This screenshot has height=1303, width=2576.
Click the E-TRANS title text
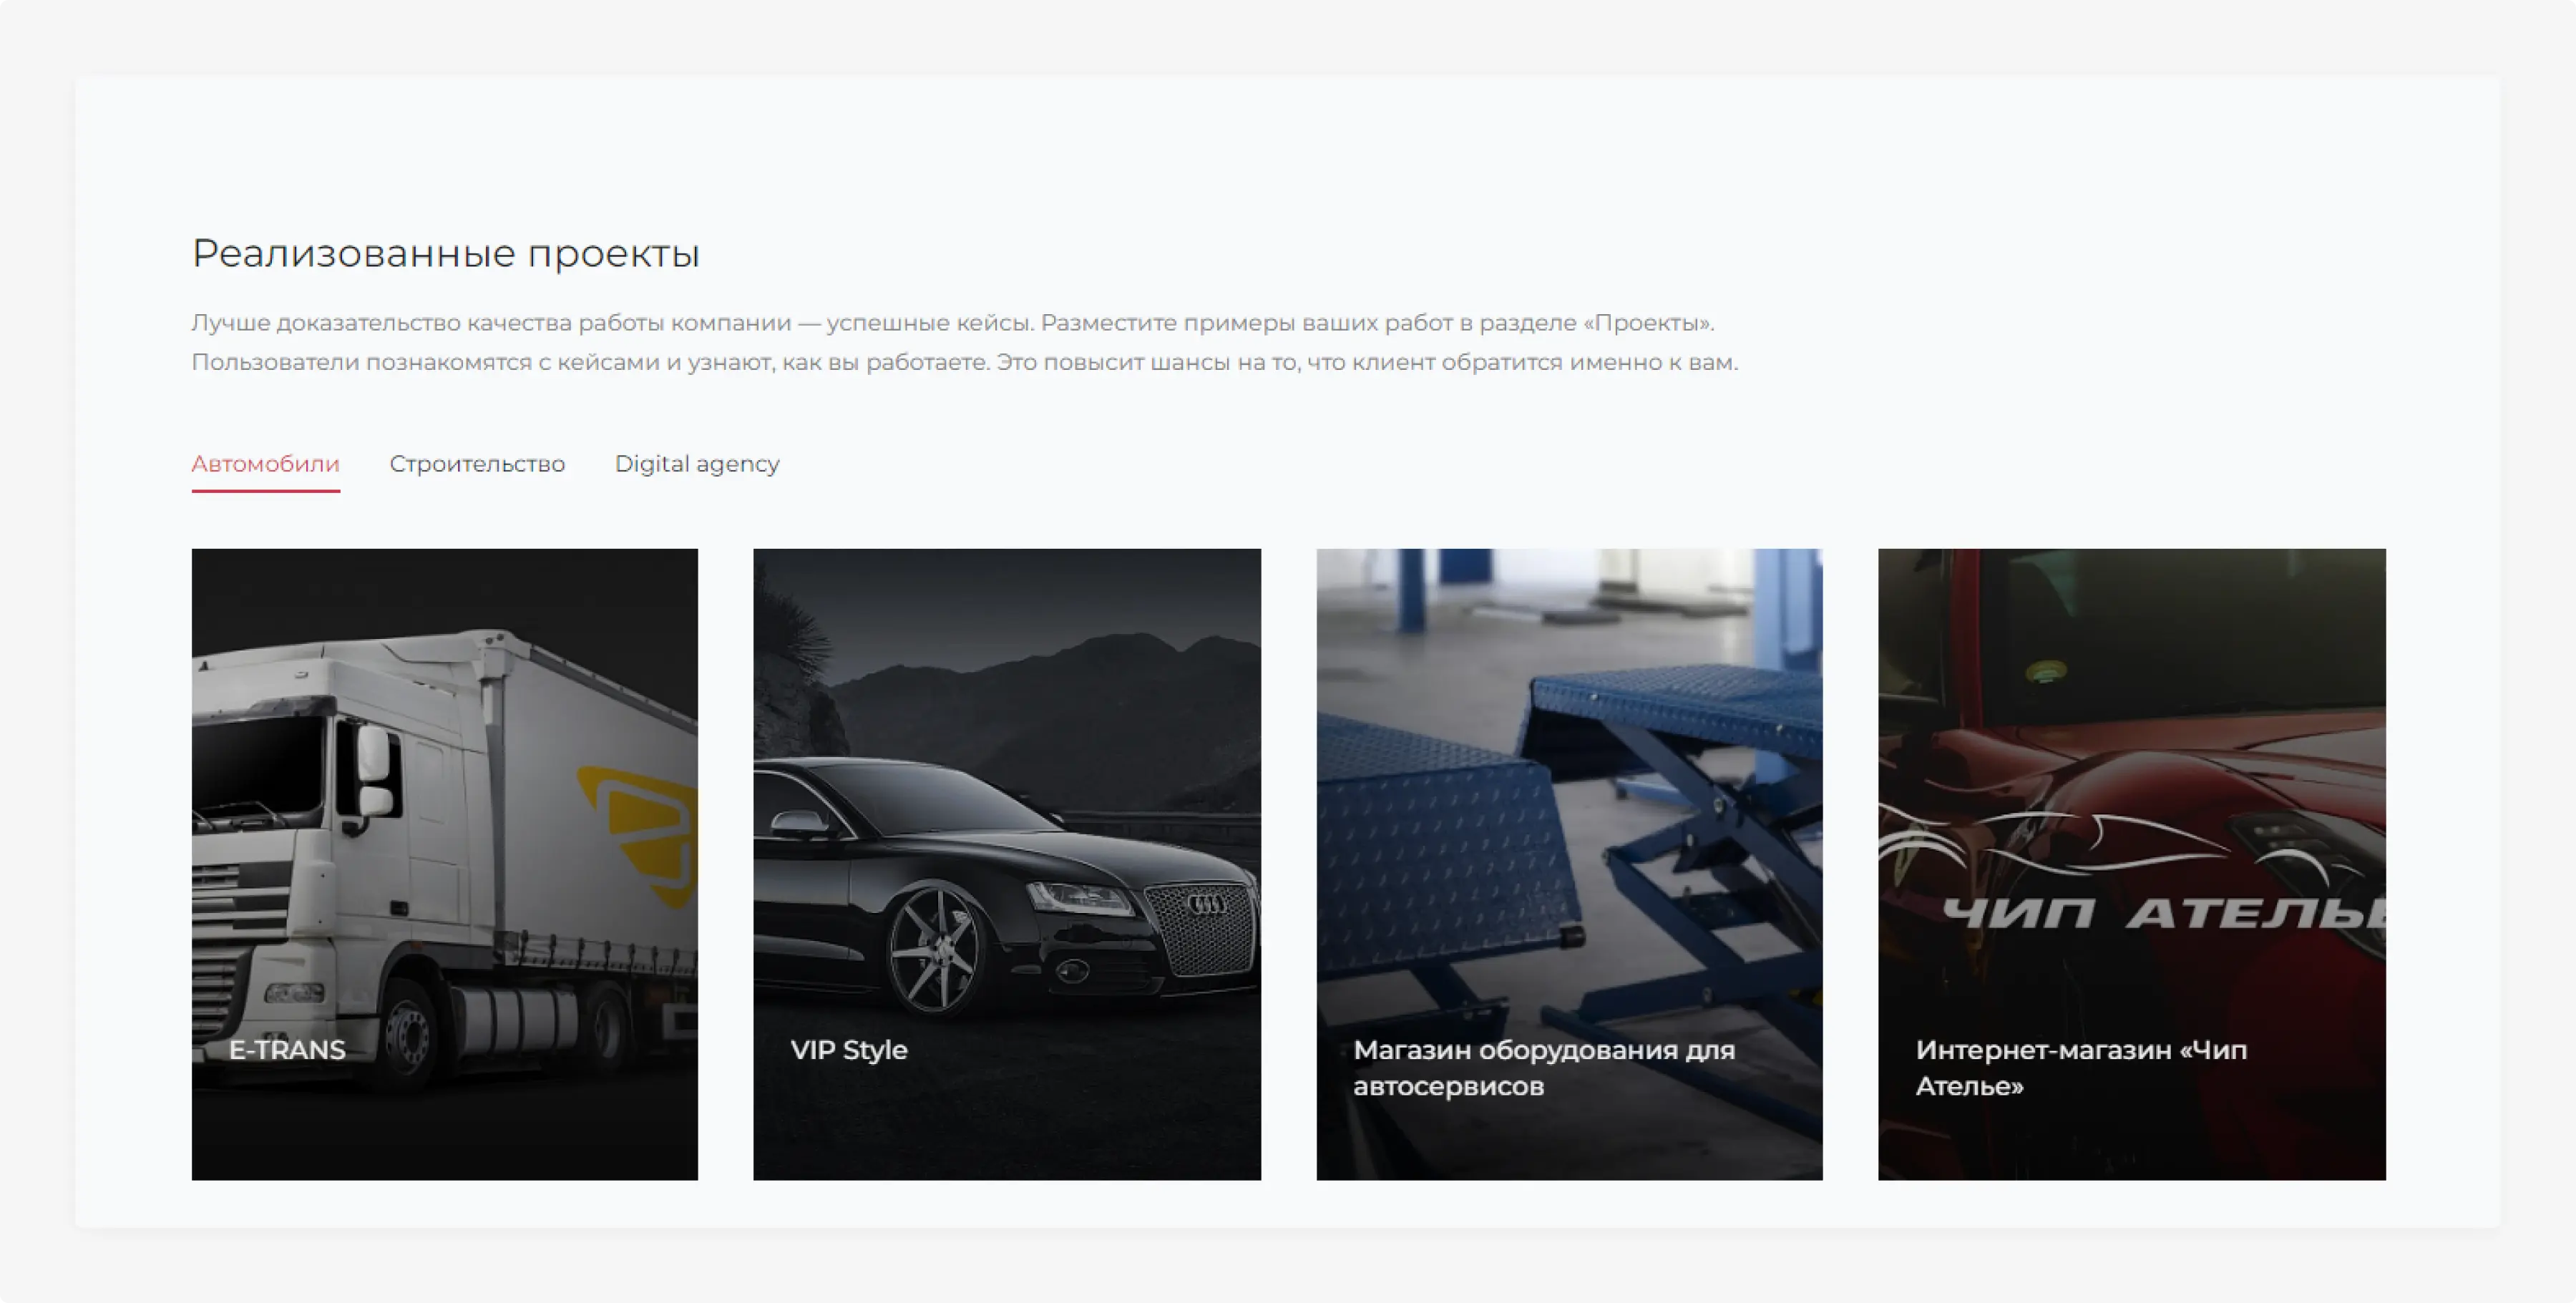[287, 1050]
